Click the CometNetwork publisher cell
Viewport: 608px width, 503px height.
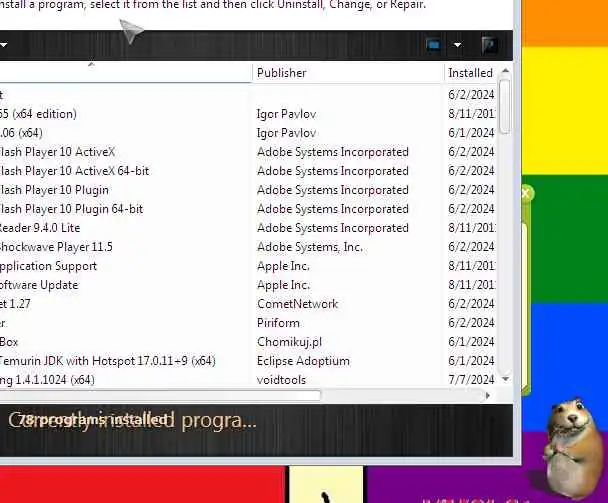click(x=297, y=304)
